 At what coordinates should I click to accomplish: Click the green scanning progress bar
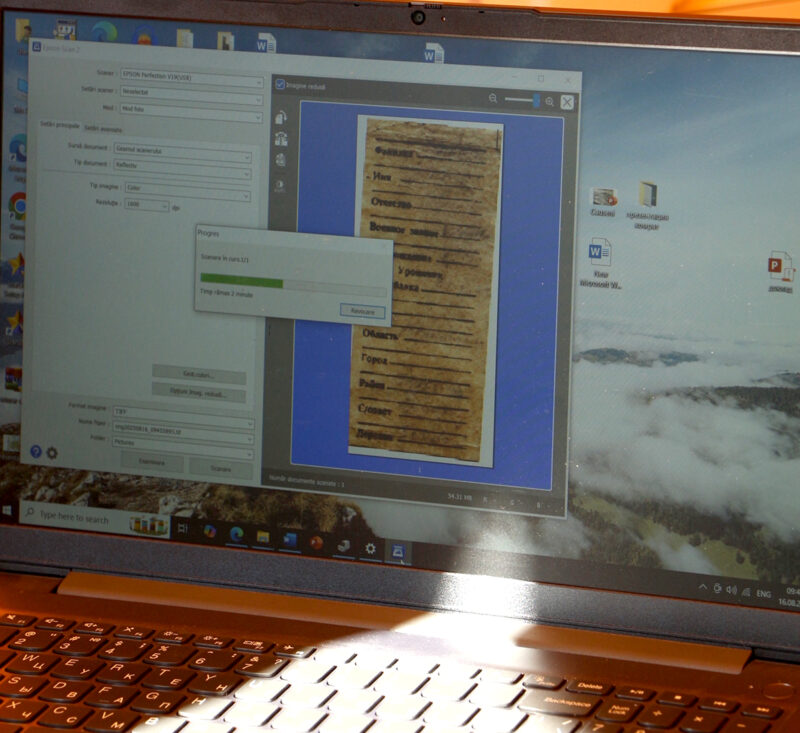241,281
